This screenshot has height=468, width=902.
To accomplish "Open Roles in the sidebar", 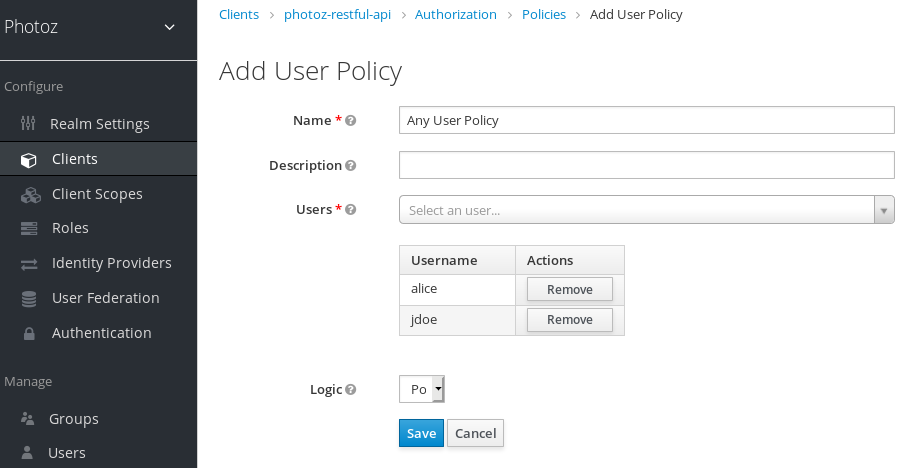I will (70, 228).
